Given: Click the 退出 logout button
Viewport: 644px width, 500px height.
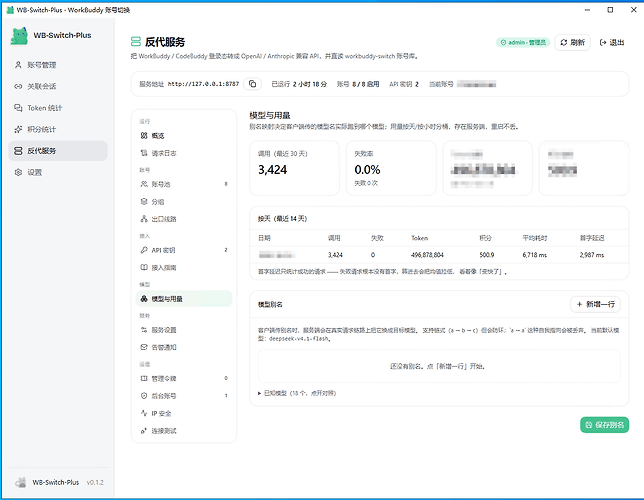Looking at the screenshot, I should tap(612, 42).
